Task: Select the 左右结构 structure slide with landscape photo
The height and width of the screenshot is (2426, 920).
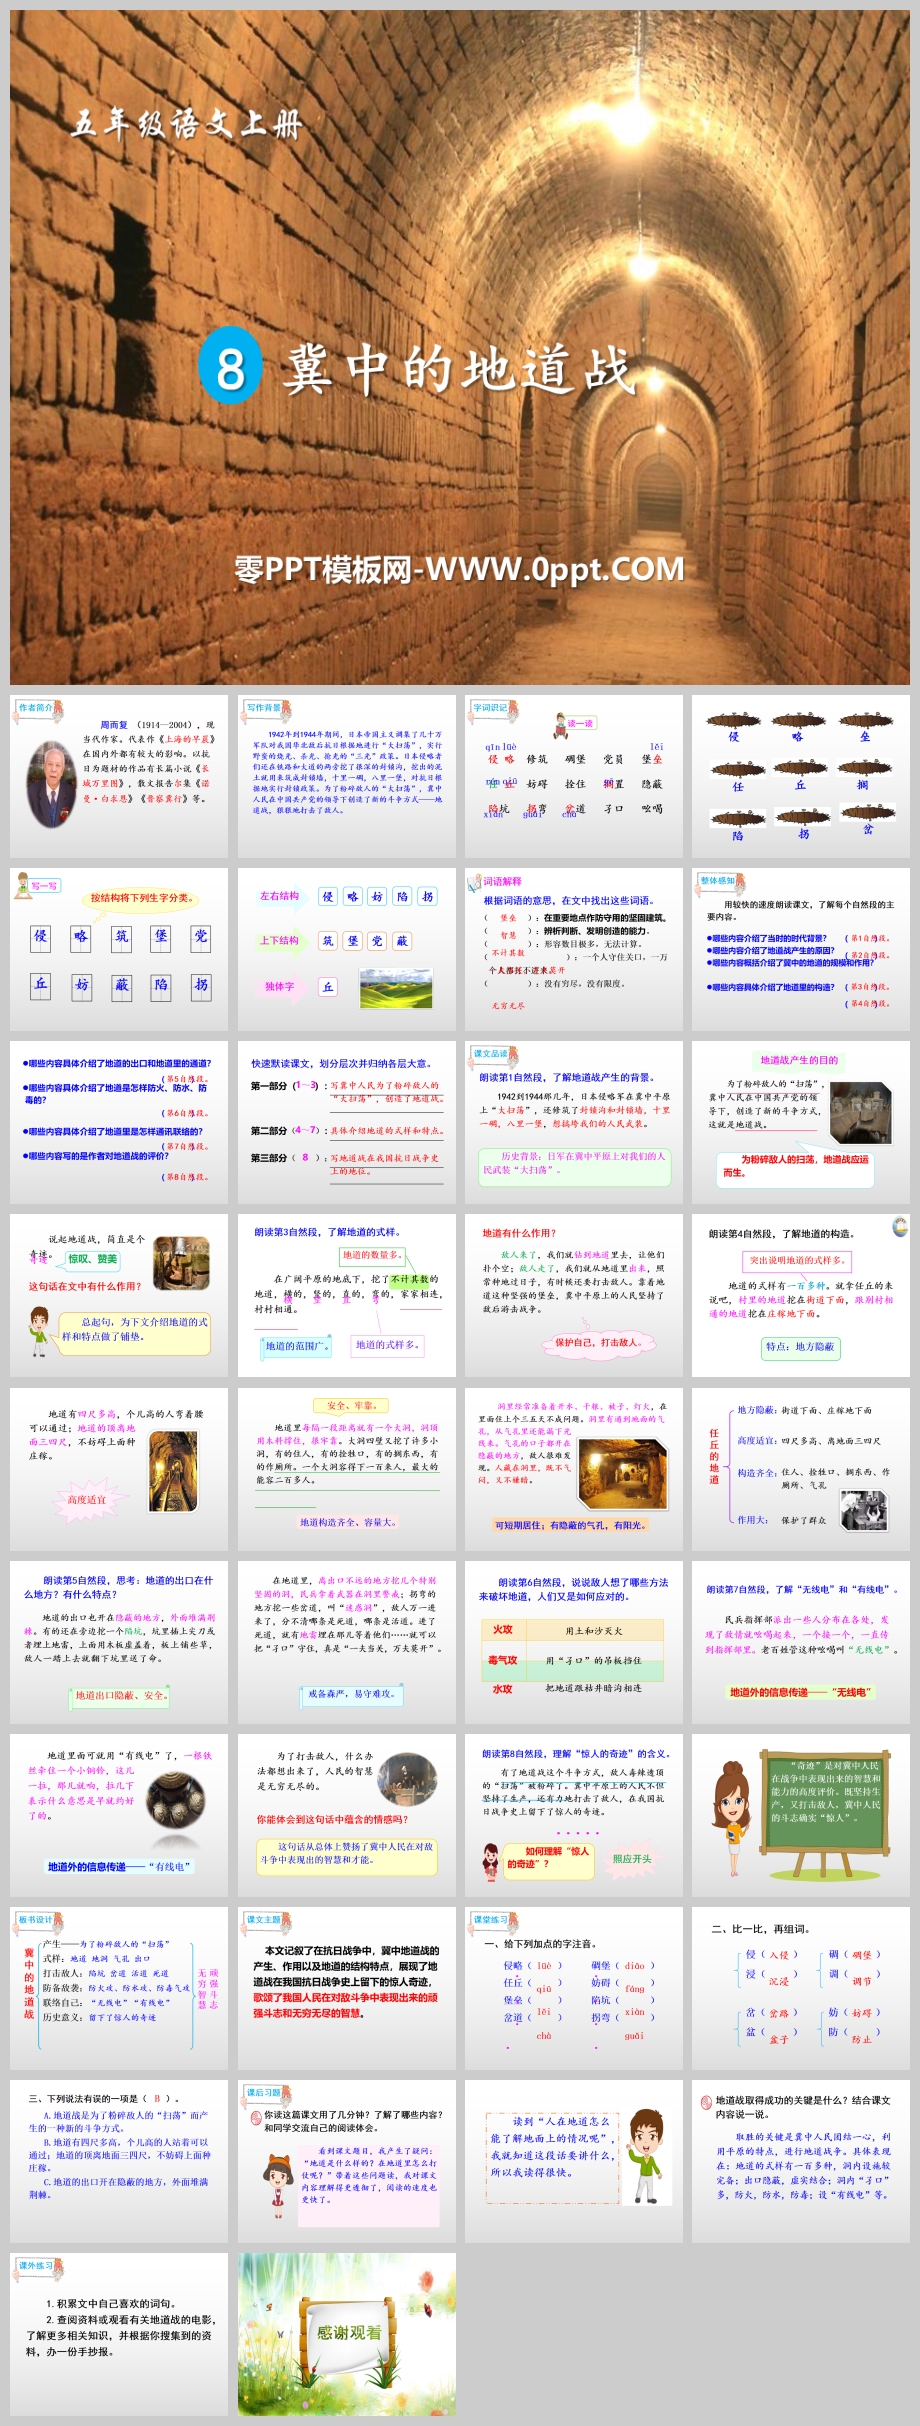Action: 346,949
